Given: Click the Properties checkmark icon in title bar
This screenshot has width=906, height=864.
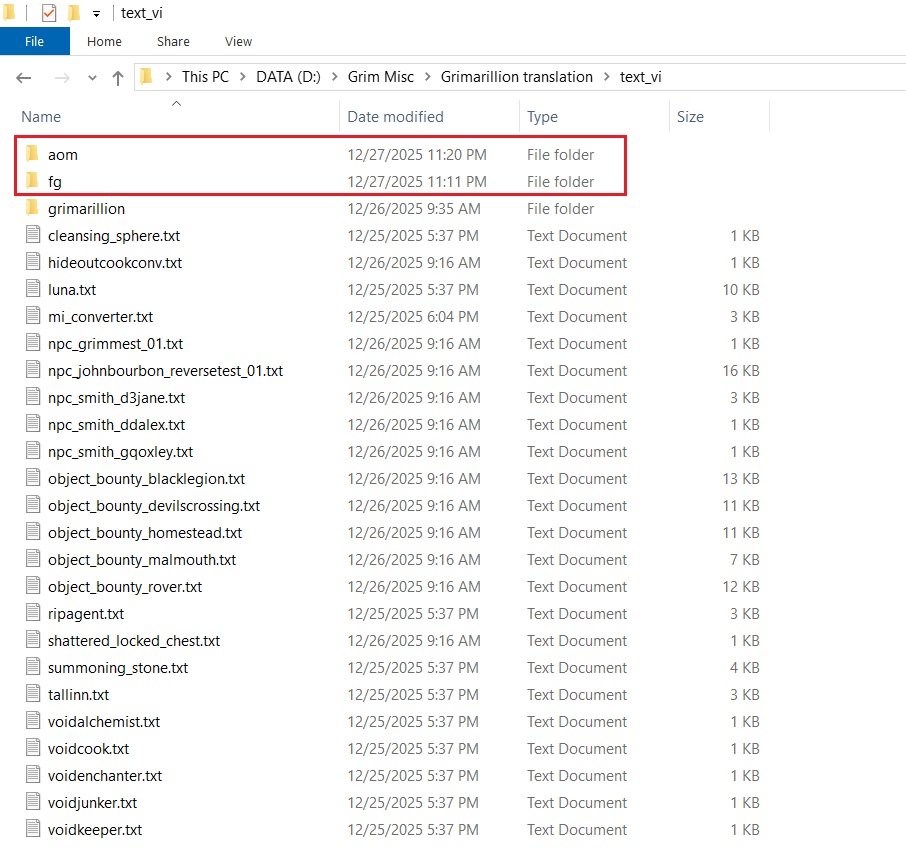Looking at the screenshot, I should coord(49,13).
